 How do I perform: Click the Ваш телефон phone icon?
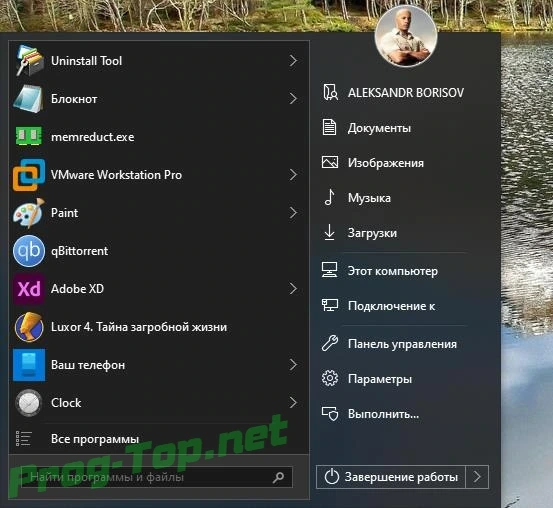tap(29, 365)
